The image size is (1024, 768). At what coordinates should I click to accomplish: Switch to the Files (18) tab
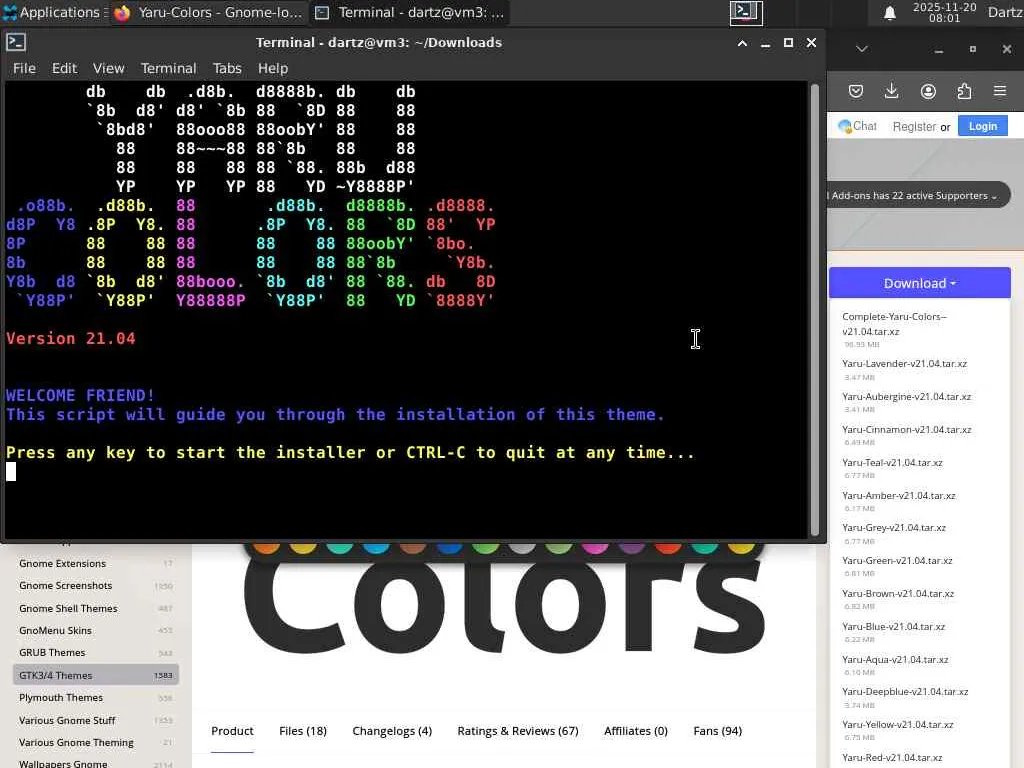(x=303, y=731)
